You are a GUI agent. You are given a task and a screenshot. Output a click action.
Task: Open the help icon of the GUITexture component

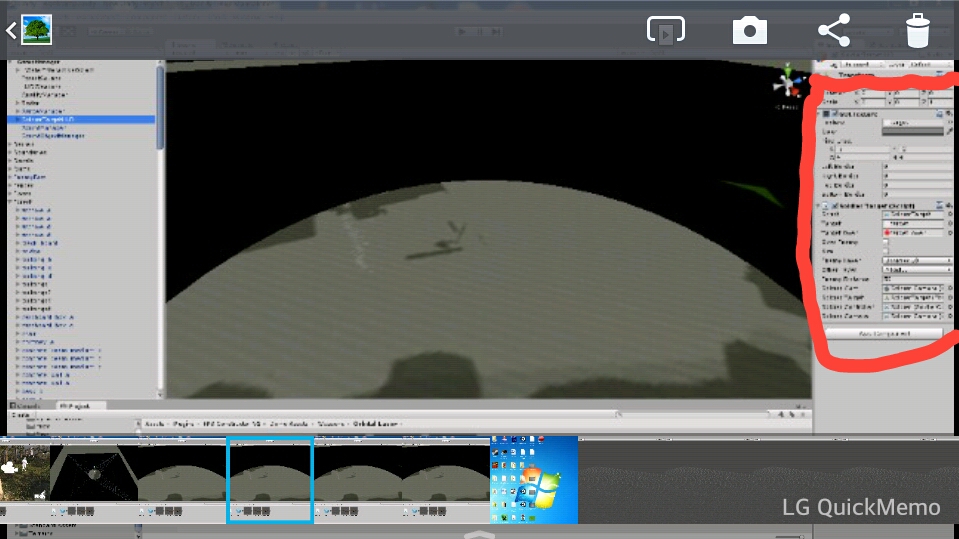click(x=939, y=114)
